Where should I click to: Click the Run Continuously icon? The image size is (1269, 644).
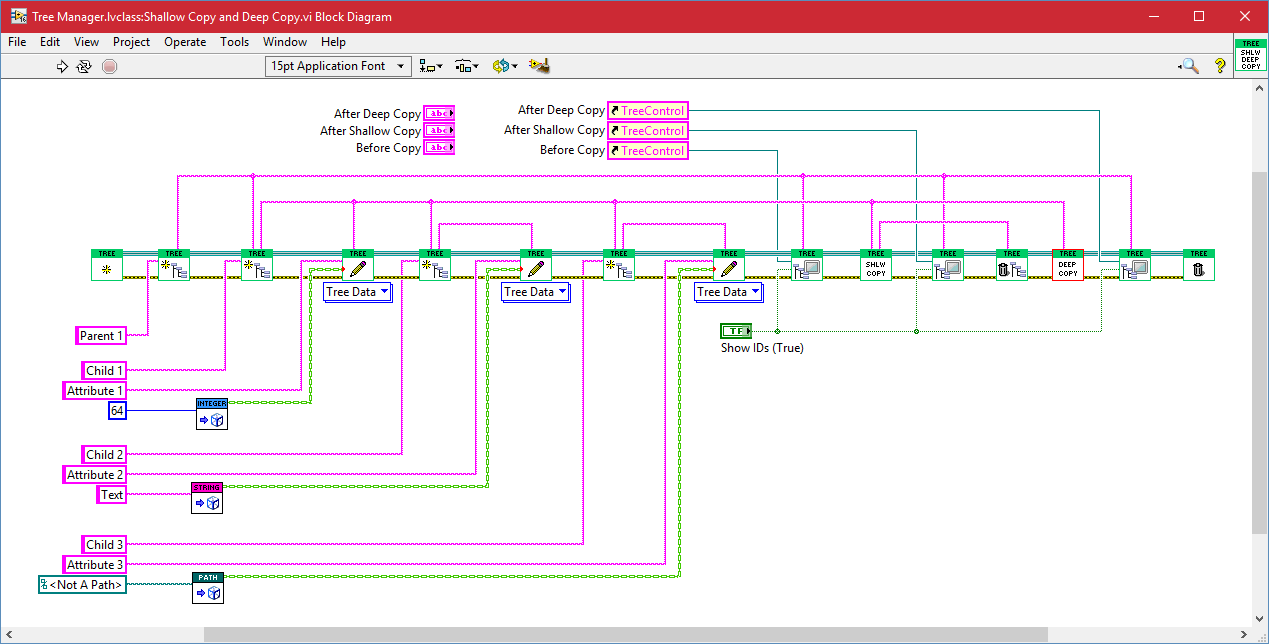(85, 66)
